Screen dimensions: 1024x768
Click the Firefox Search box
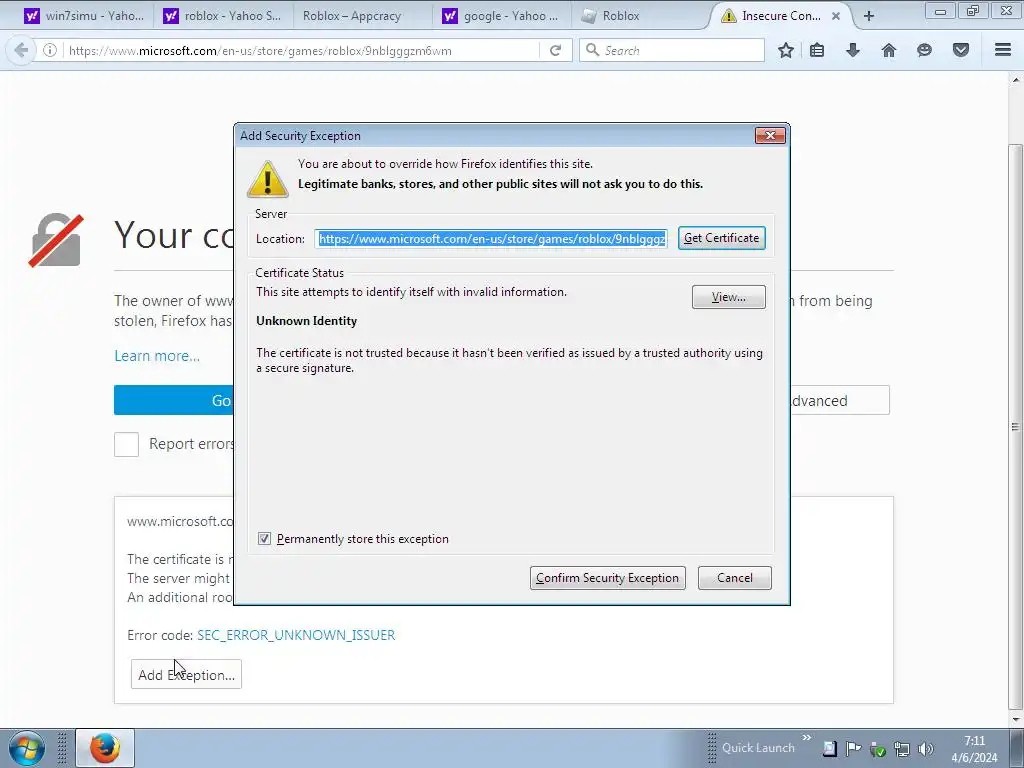pyautogui.click(x=672, y=50)
